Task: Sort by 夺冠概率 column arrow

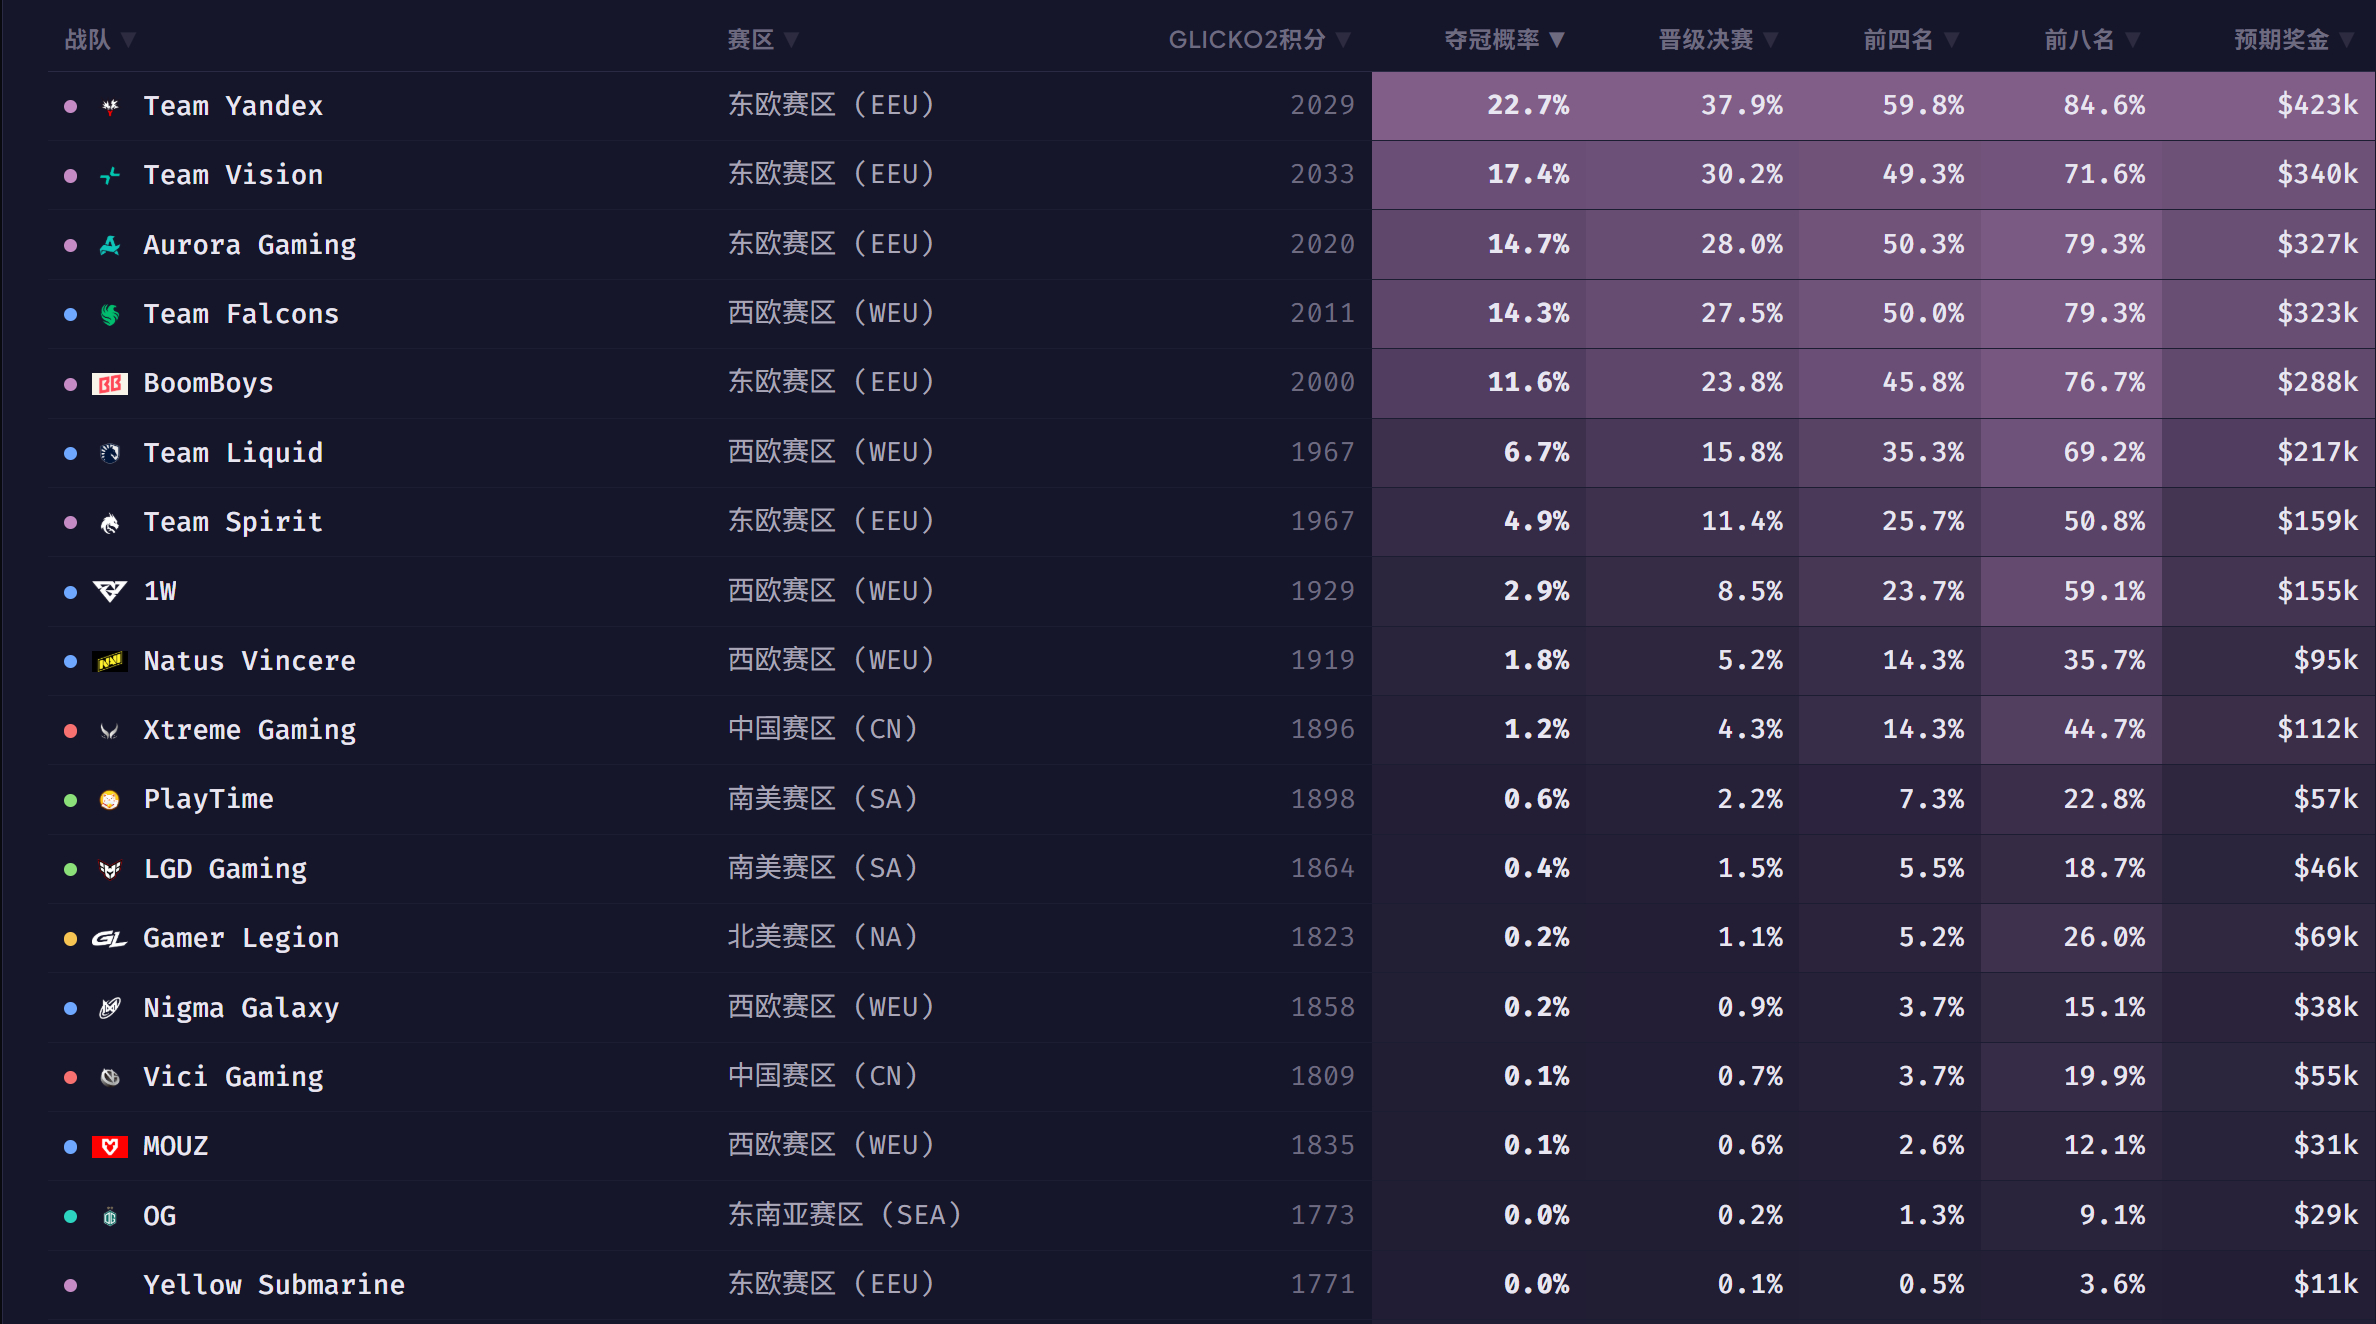Action: tap(1557, 40)
